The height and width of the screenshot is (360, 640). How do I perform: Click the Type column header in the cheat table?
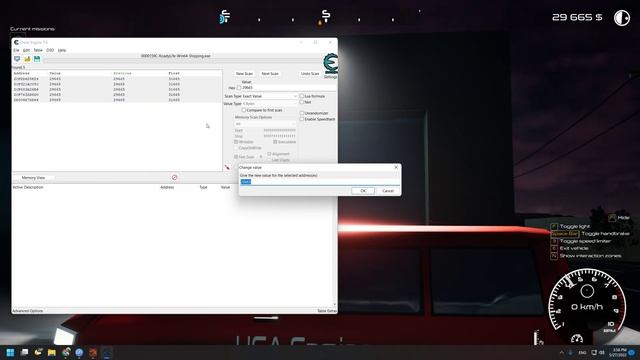(x=203, y=187)
